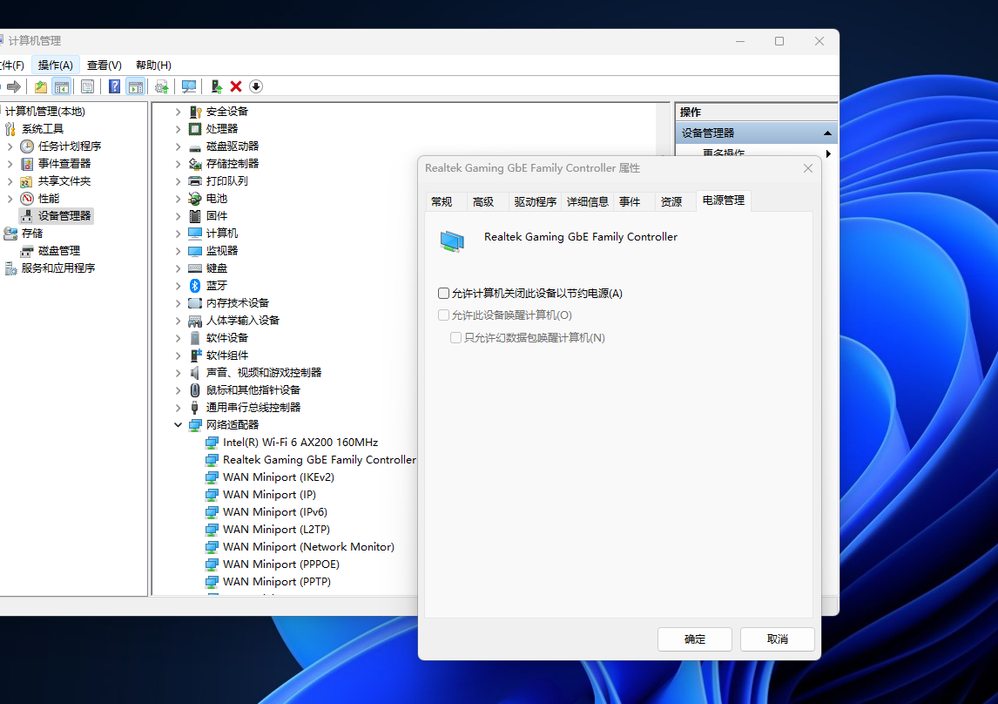The height and width of the screenshot is (704, 998).
Task: Click the red X uninstall device icon
Action: pos(236,87)
